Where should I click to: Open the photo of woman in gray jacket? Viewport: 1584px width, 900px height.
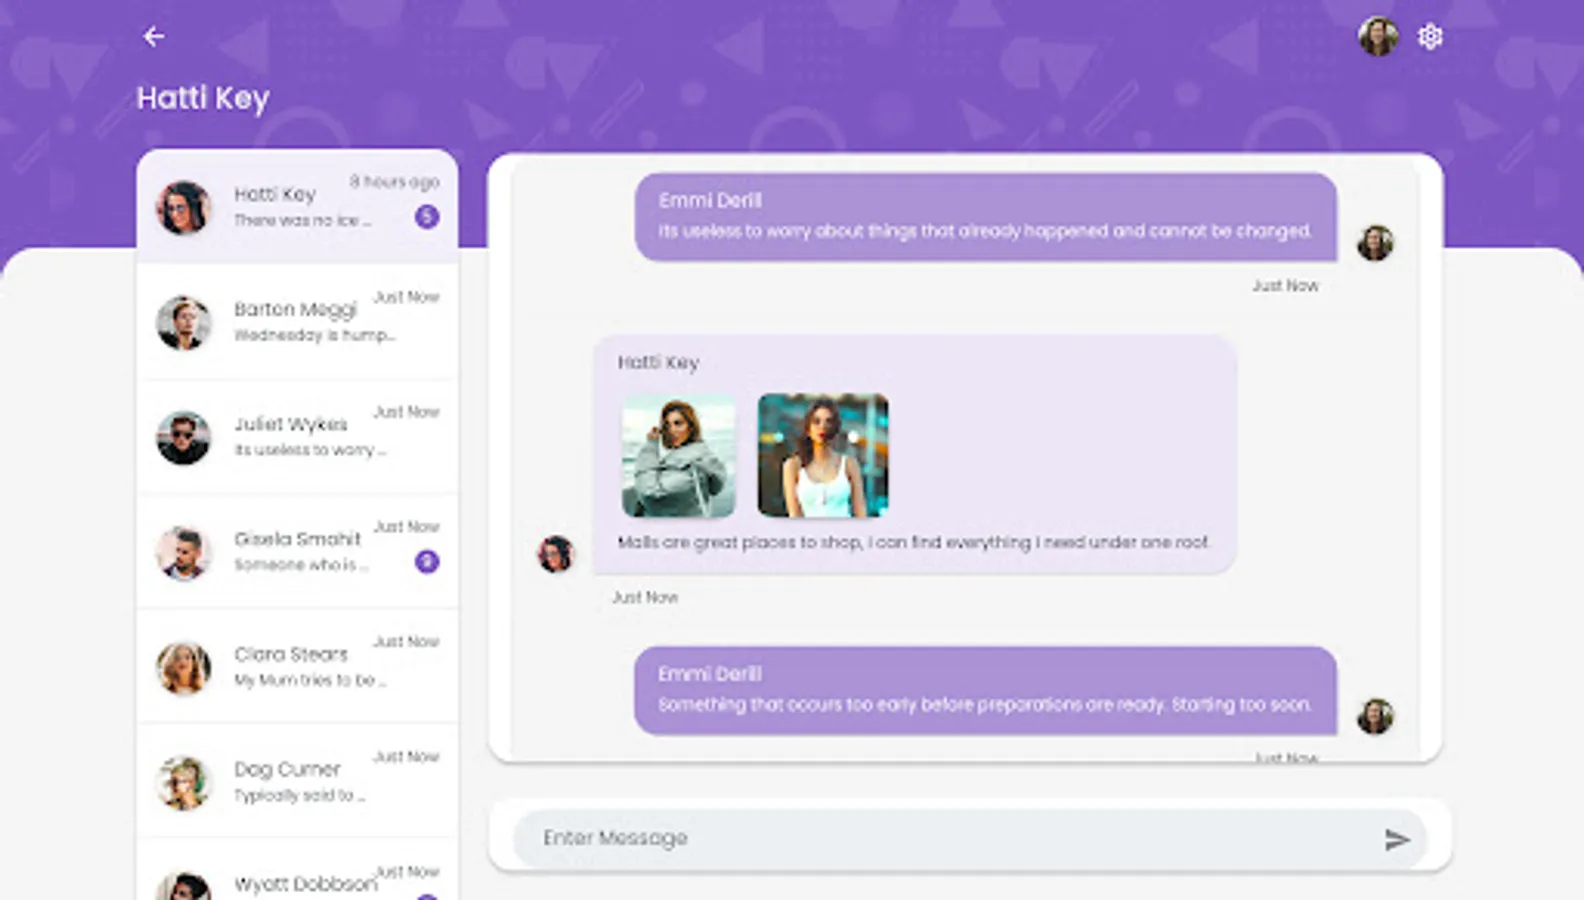pyautogui.click(x=679, y=456)
